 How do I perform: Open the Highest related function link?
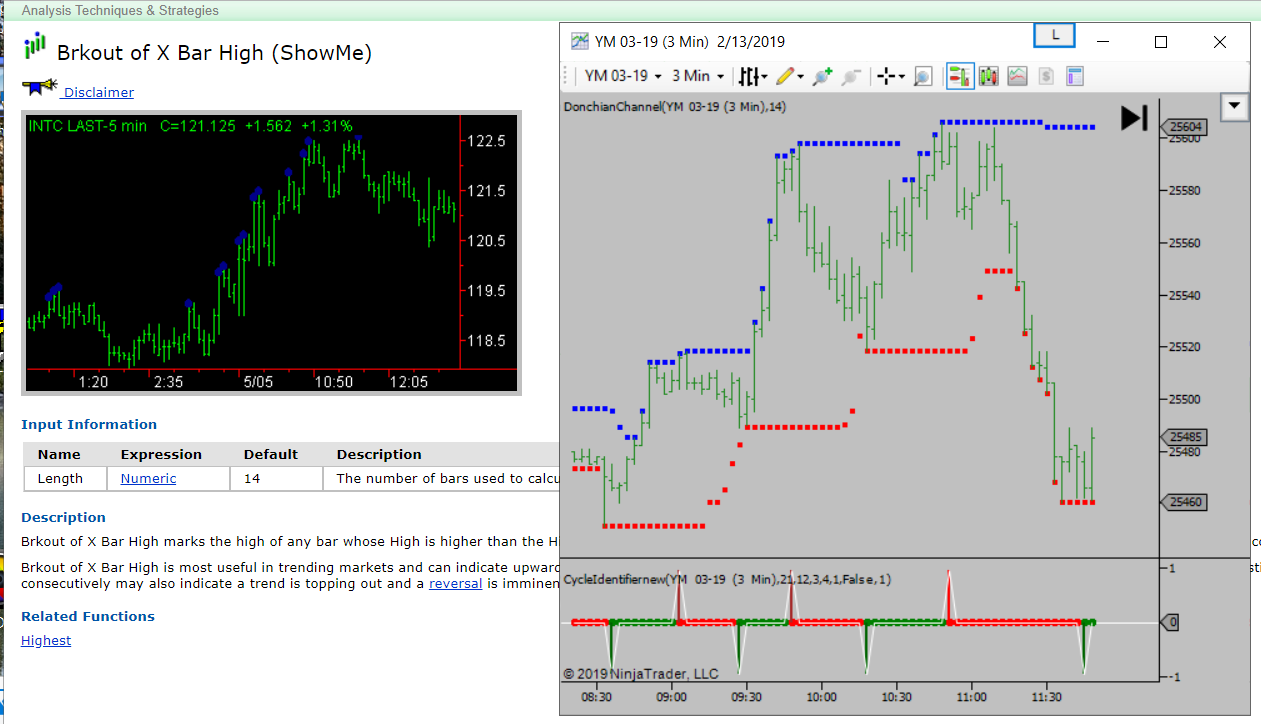point(46,640)
